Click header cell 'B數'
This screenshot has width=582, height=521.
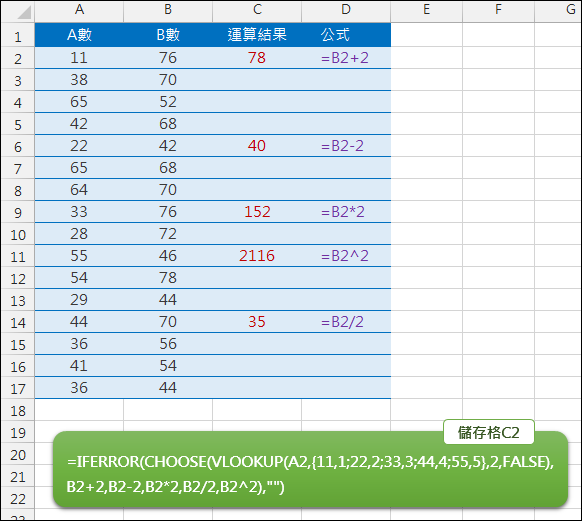coord(168,35)
